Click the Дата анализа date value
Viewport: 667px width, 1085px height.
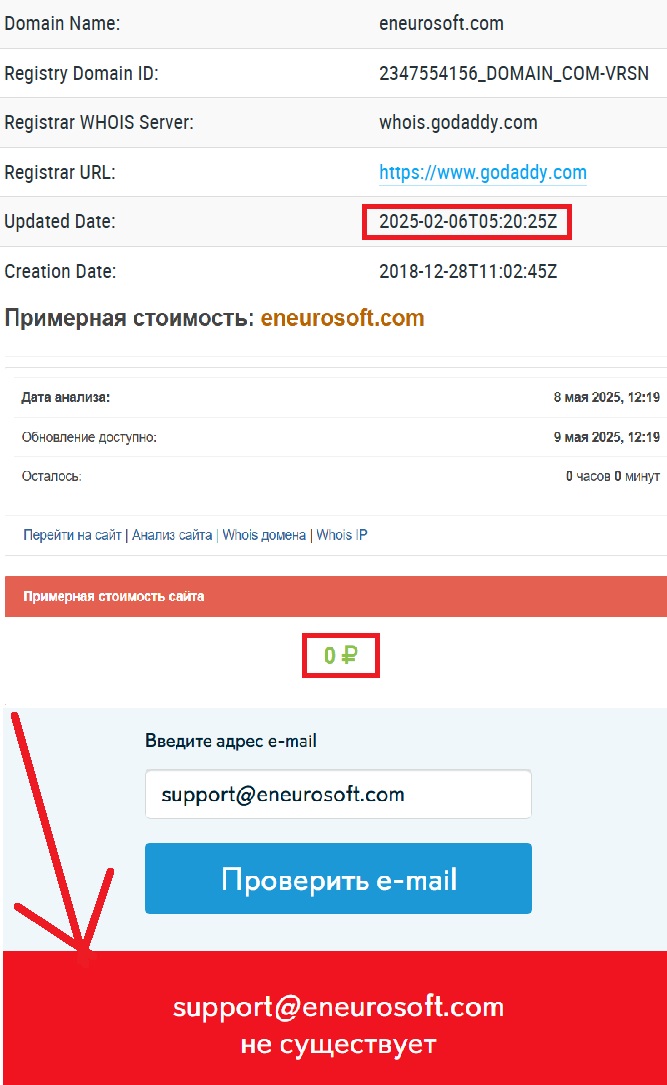[606, 397]
